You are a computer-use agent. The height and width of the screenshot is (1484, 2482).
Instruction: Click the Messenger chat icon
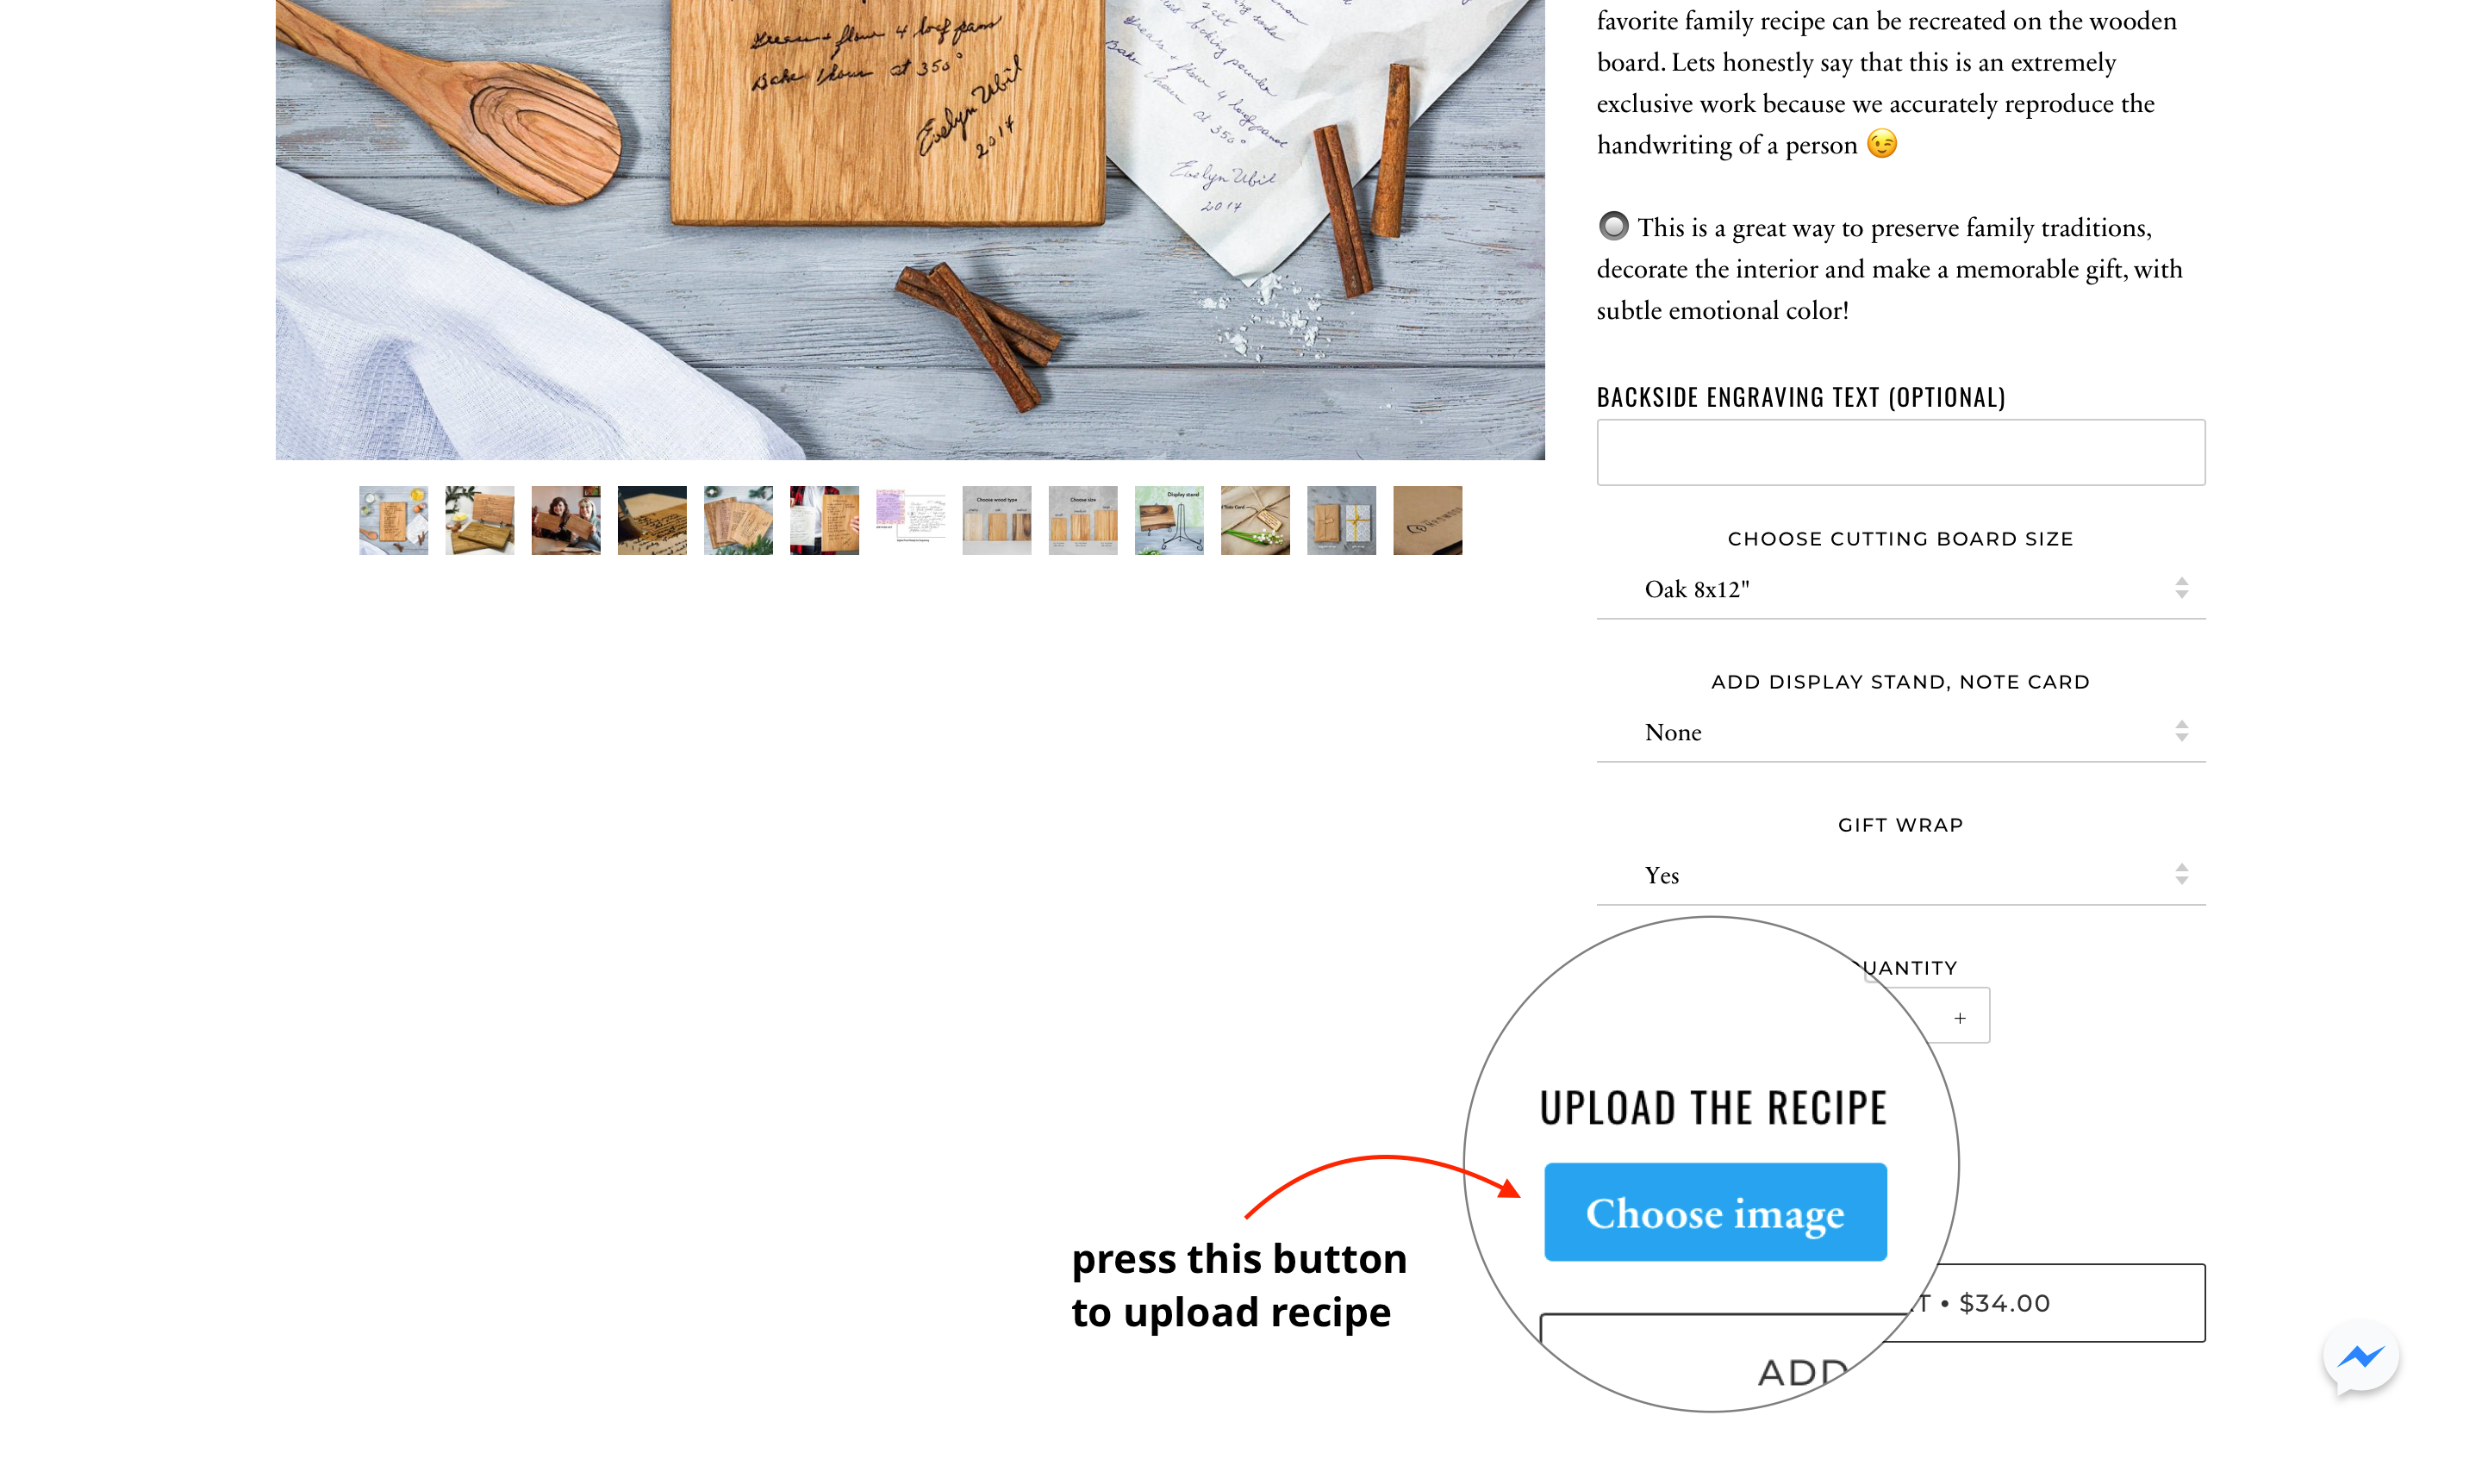pyautogui.click(x=2362, y=1356)
